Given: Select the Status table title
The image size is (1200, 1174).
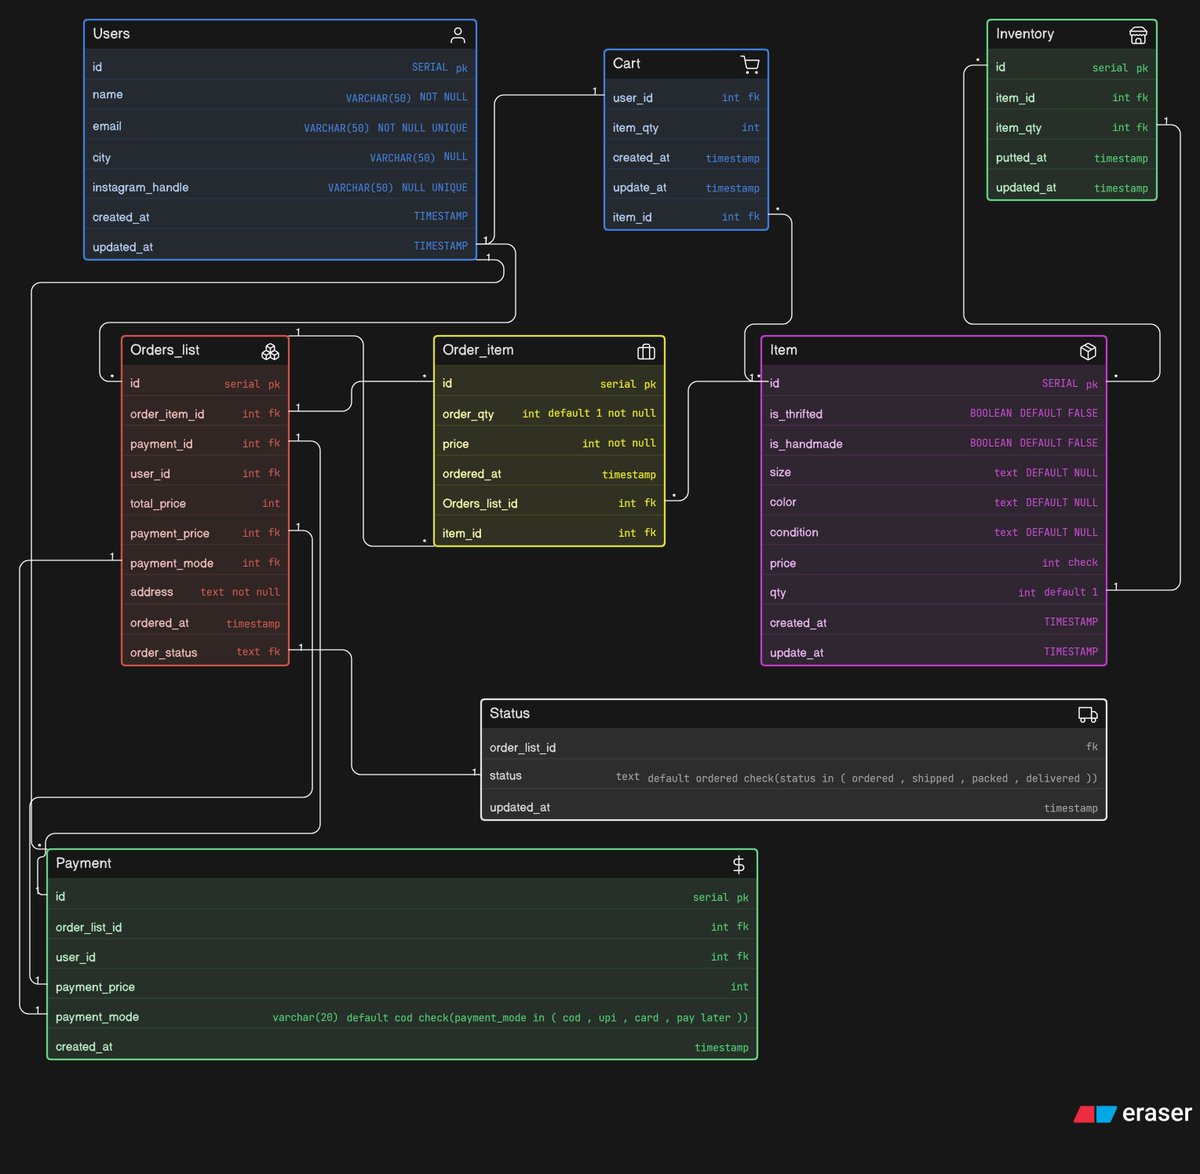Looking at the screenshot, I should (x=509, y=713).
